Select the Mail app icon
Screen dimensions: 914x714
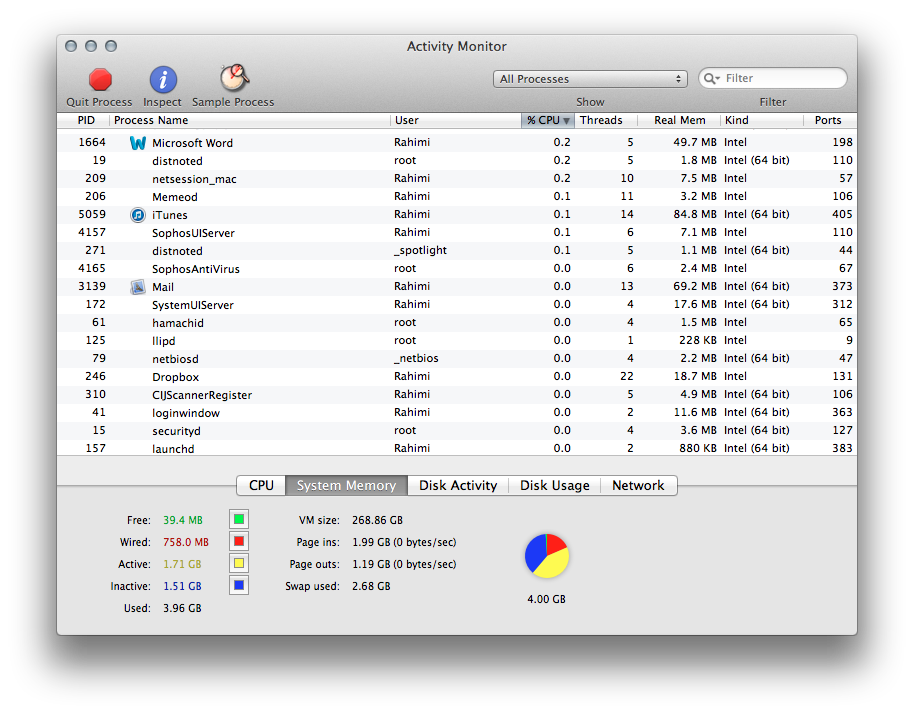pyautogui.click(x=138, y=287)
